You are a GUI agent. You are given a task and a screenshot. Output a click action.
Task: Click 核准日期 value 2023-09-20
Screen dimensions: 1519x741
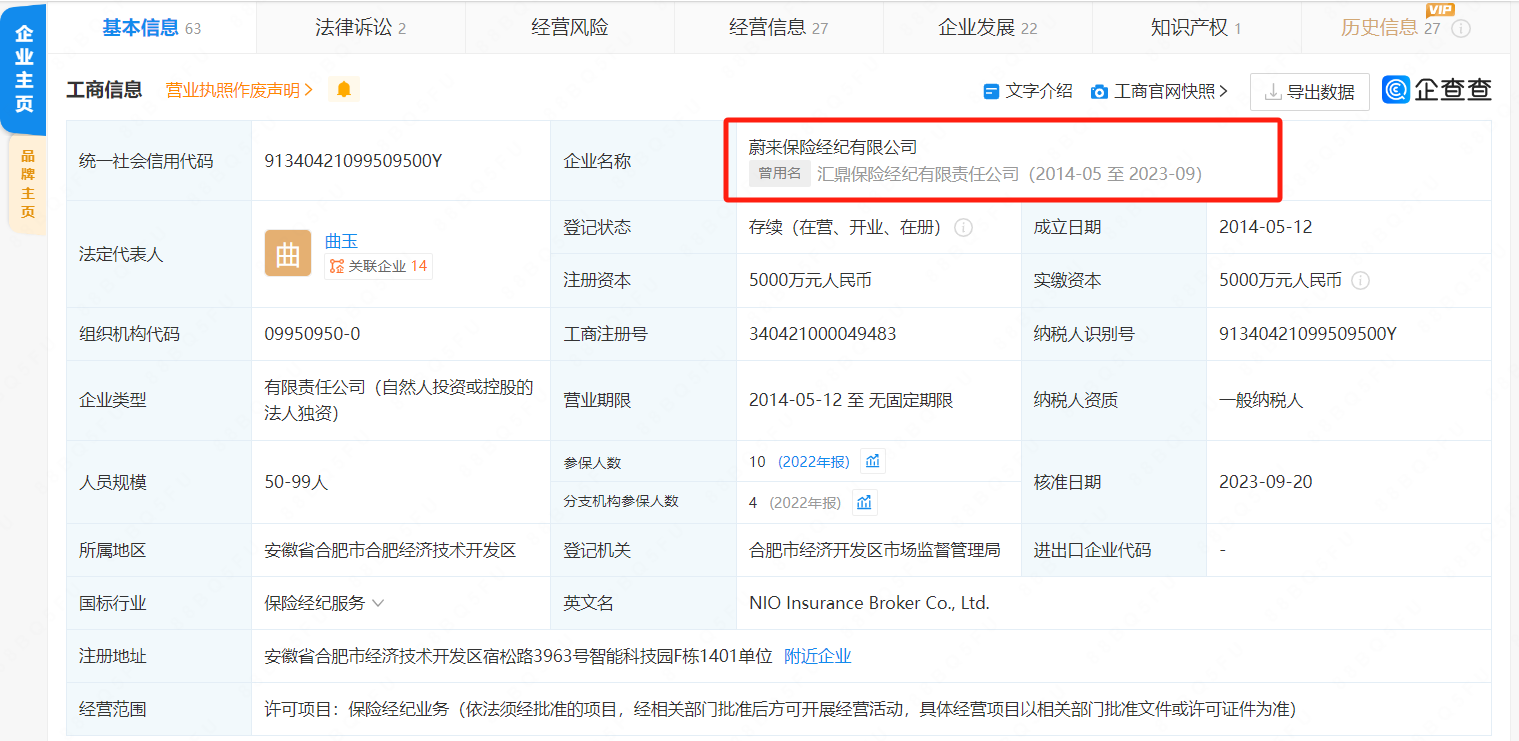(1265, 482)
